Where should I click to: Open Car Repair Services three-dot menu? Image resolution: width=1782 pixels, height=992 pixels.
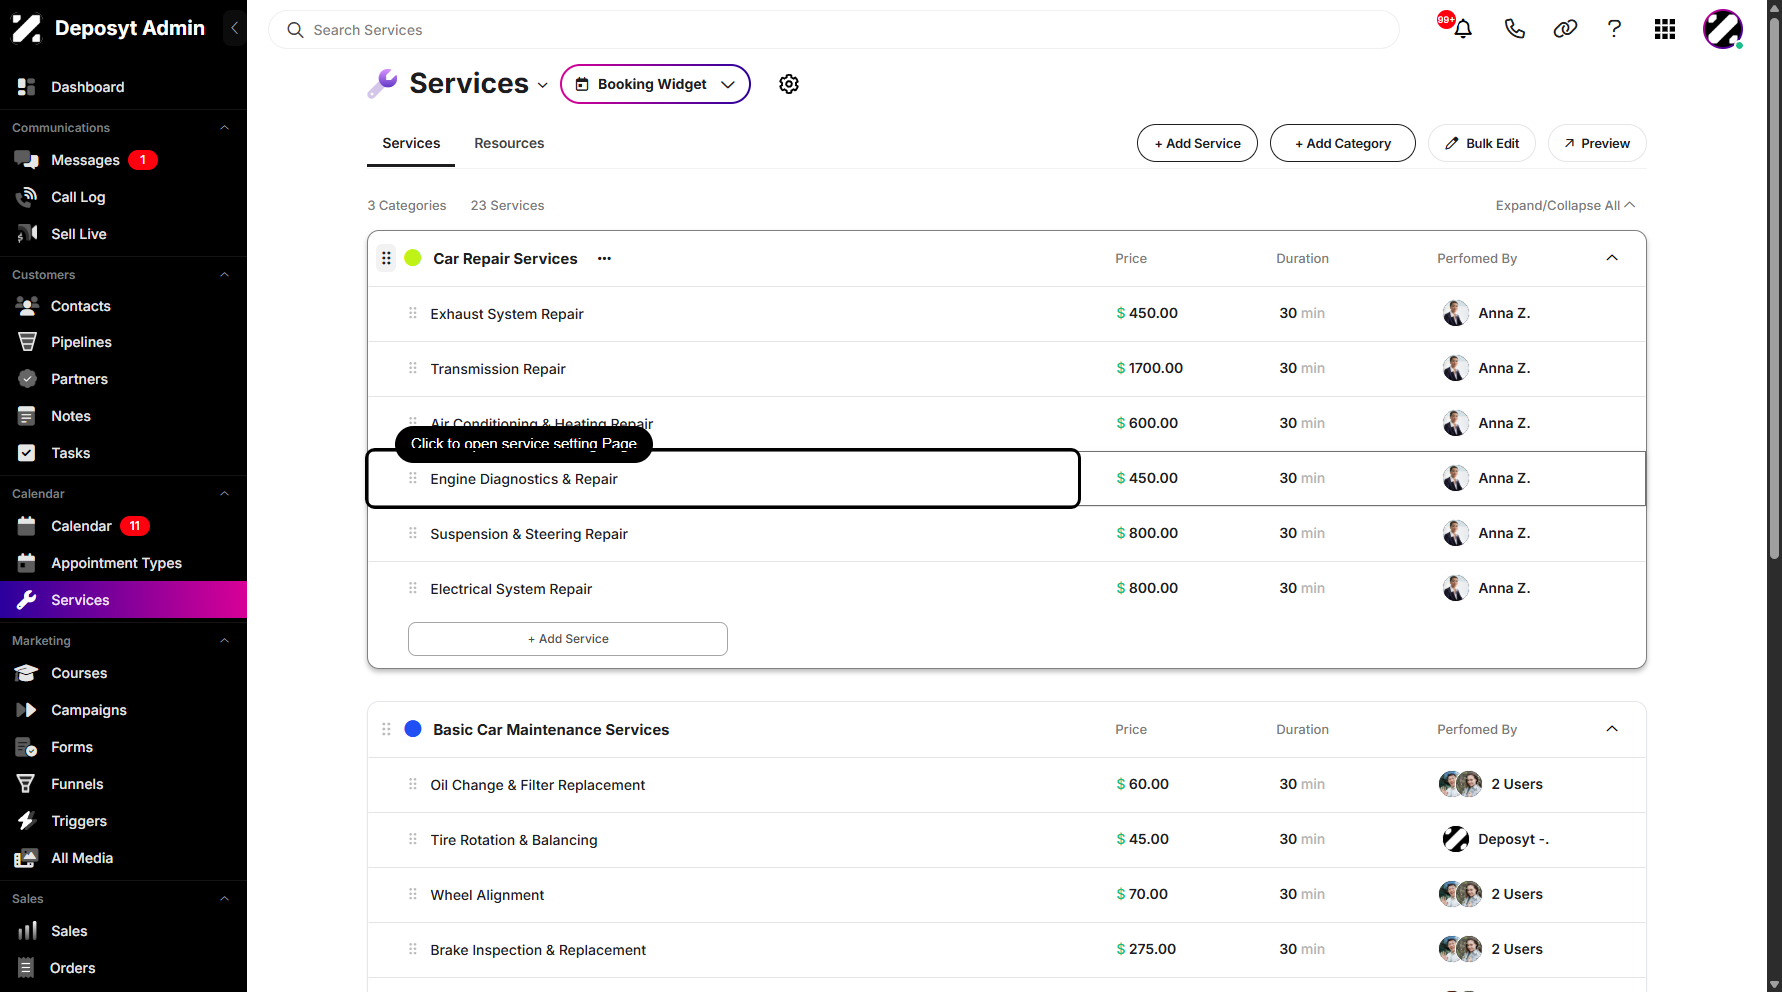(604, 258)
